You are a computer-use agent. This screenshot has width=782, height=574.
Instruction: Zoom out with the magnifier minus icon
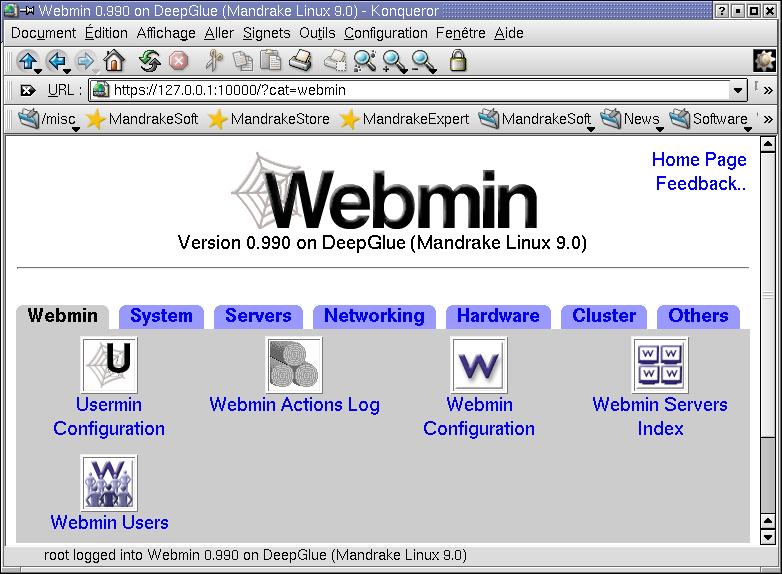[x=424, y=61]
